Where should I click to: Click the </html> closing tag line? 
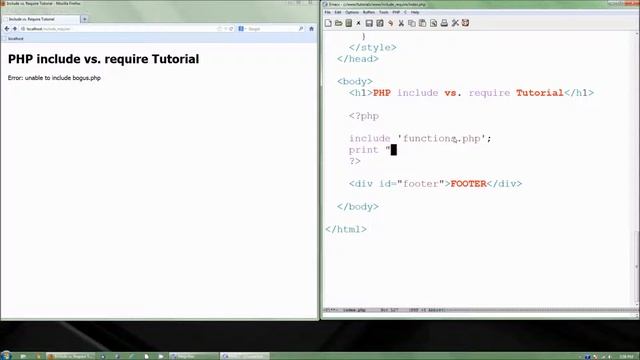pyautogui.click(x=346, y=229)
